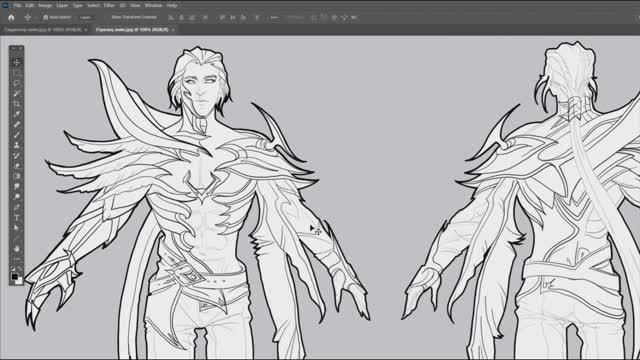Open the Layer menu
The width and height of the screenshot is (640, 360).
tap(62, 5)
